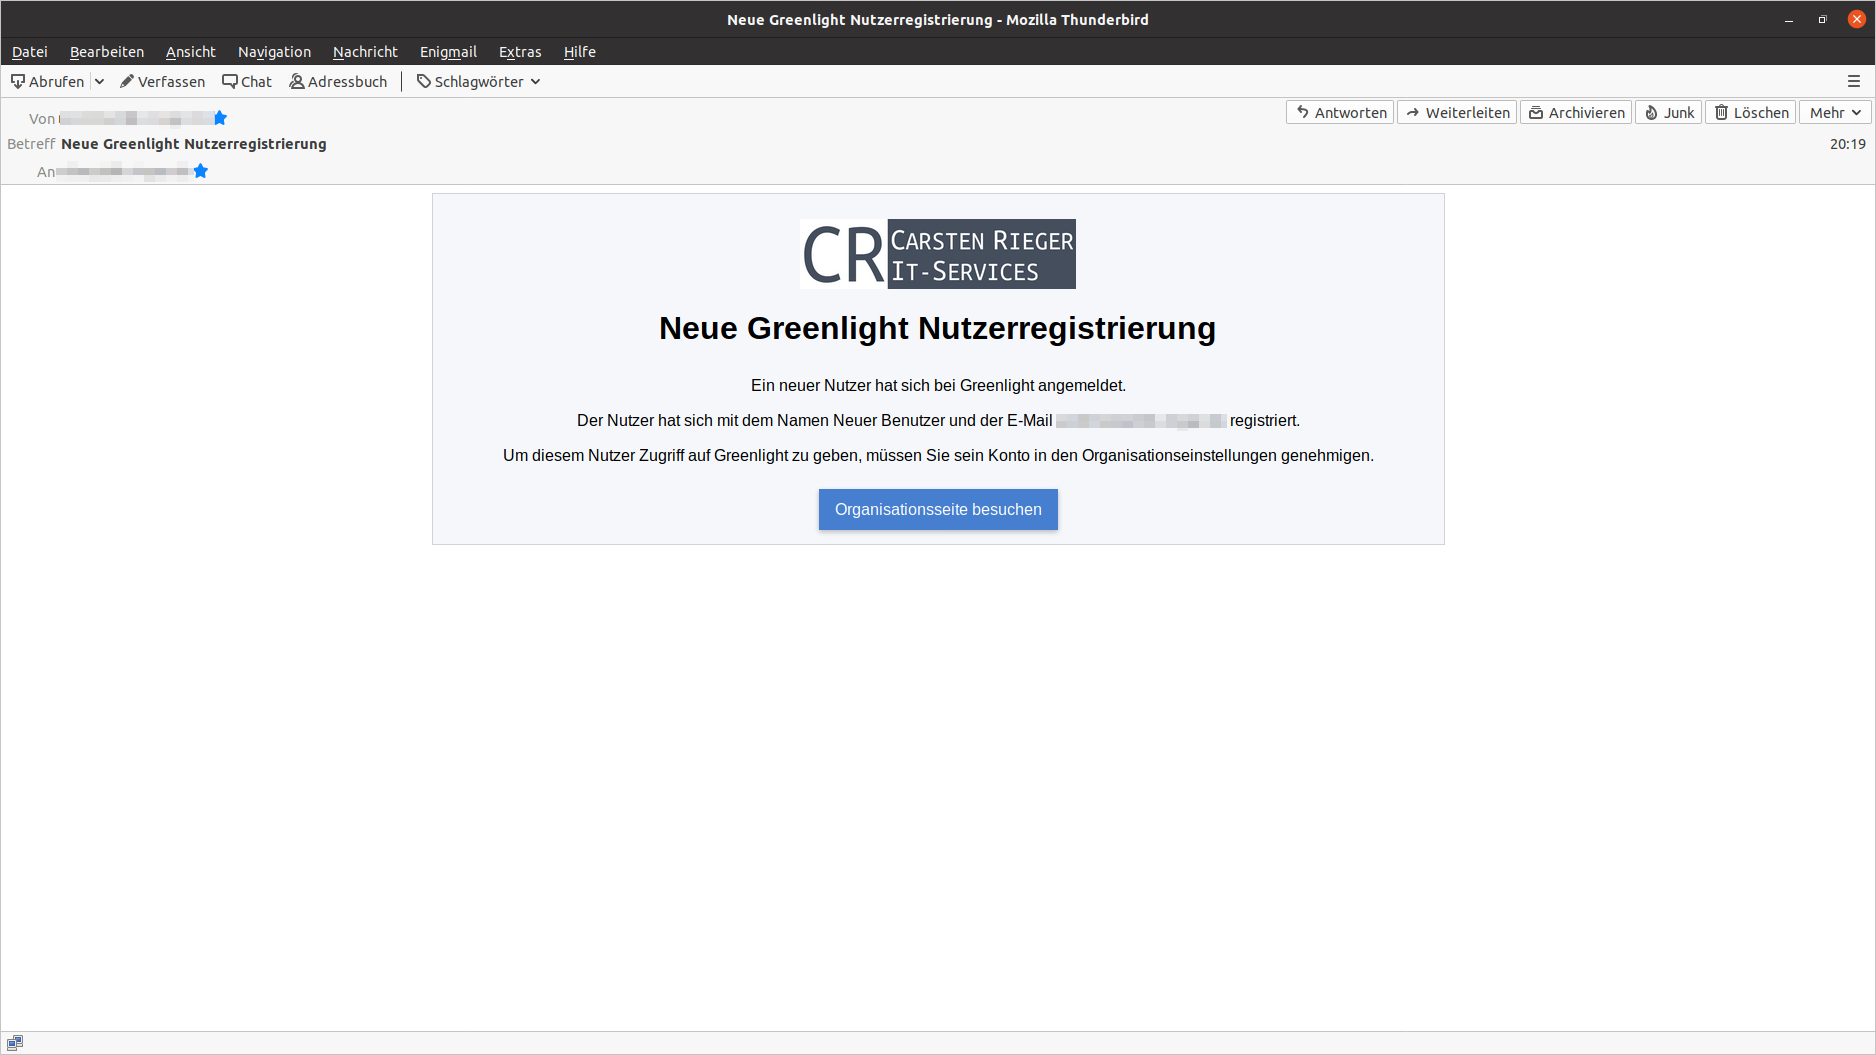
Task: Open the Adressbuch address book
Action: (x=338, y=82)
